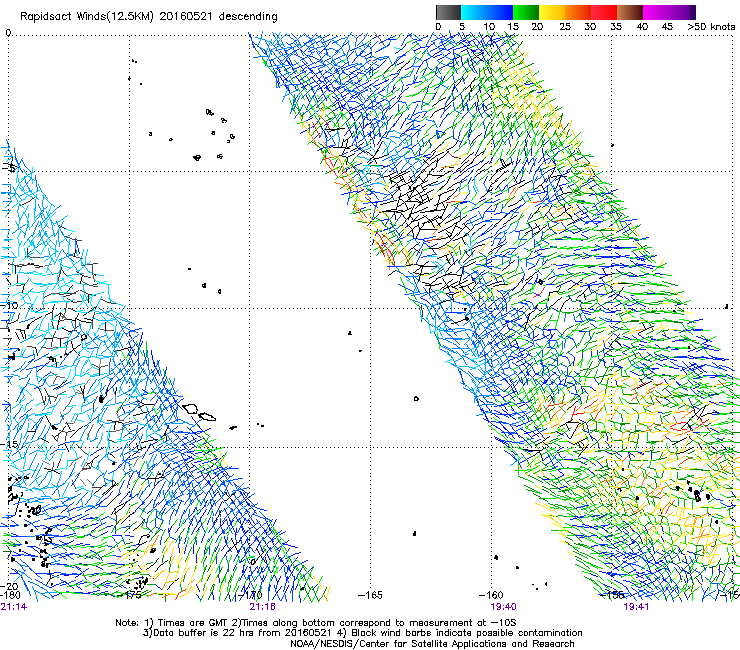
Task: Click the 'Note: 1) Times are GMT' line
Action: coord(316,623)
